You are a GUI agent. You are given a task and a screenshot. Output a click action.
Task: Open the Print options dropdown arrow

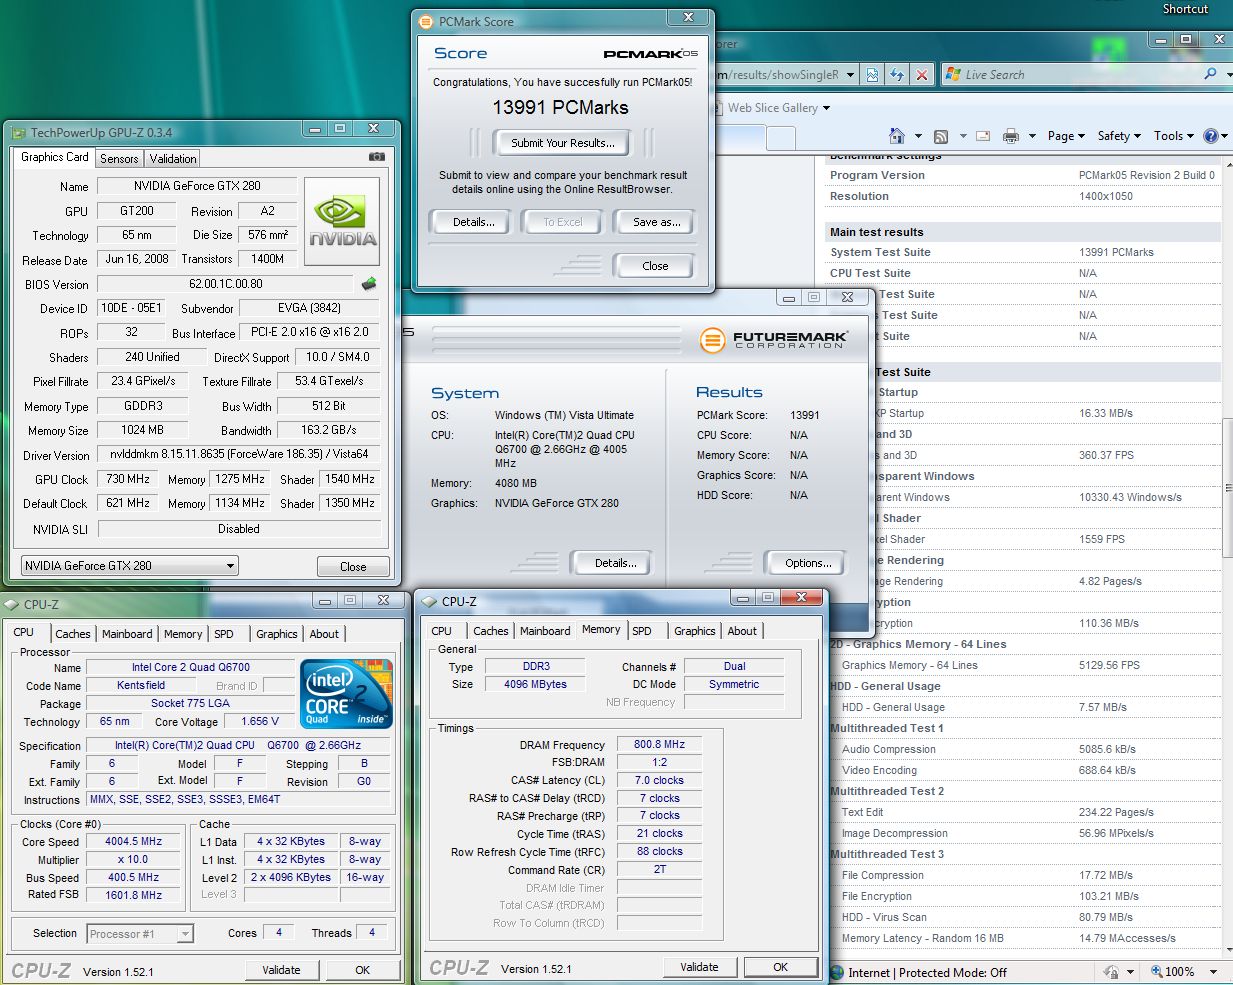pyautogui.click(x=1032, y=136)
